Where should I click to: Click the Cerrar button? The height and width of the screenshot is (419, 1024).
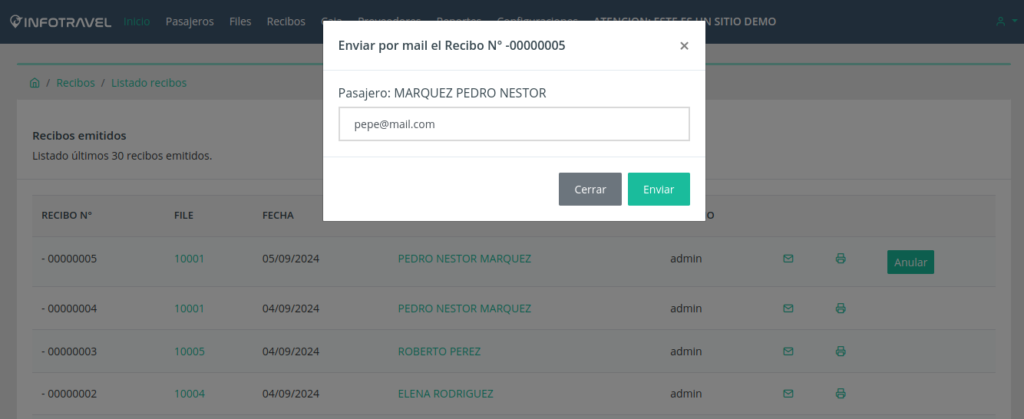(590, 189)
